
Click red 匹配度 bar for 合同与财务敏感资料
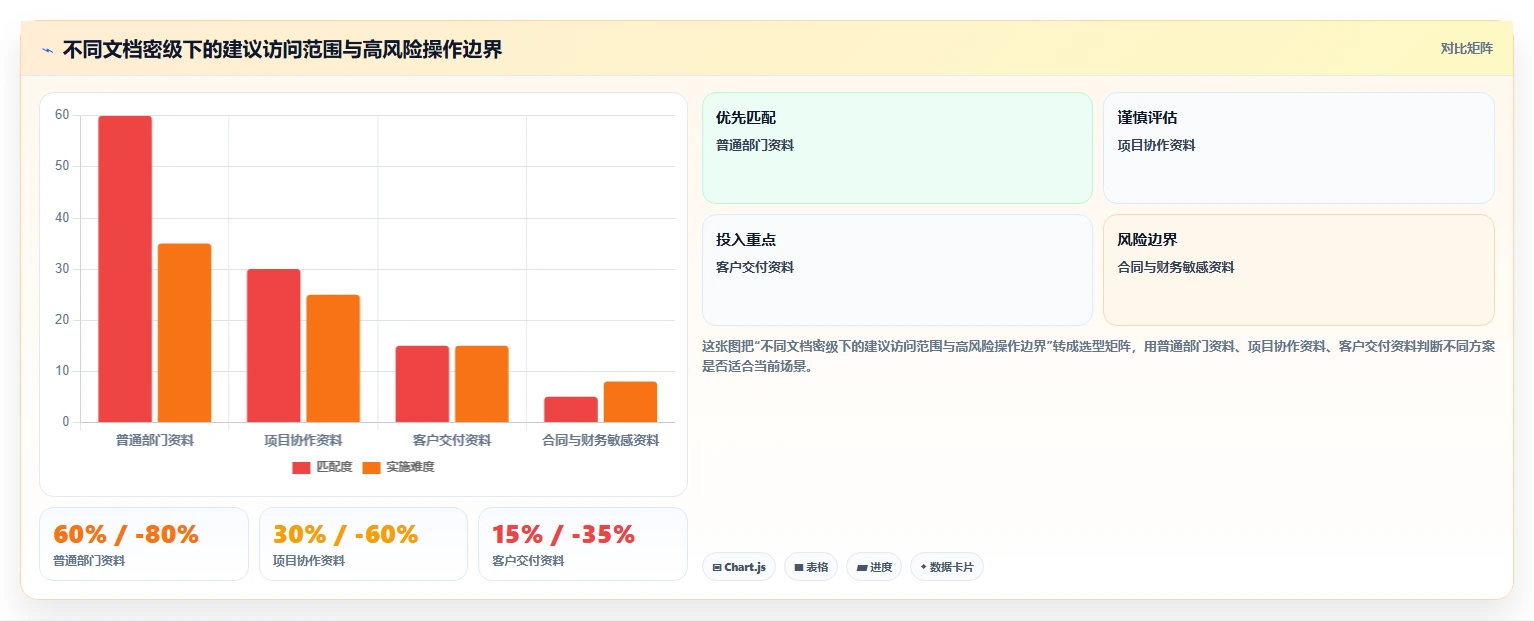click(x=571, y=410)
